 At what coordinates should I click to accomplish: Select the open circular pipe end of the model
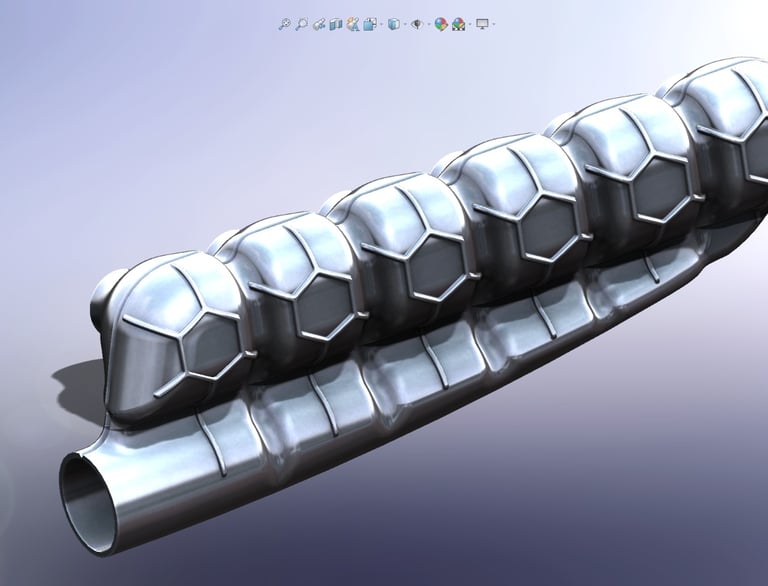[89, 503]
